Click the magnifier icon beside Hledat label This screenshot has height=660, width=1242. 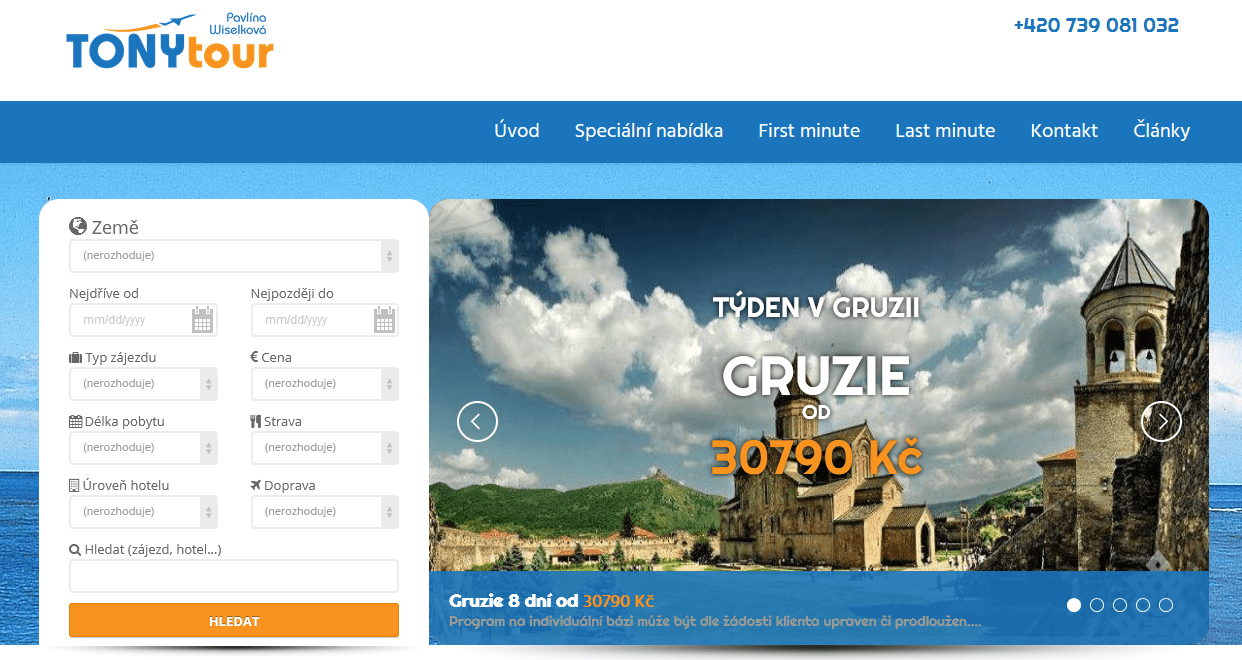tap(75, 549)
